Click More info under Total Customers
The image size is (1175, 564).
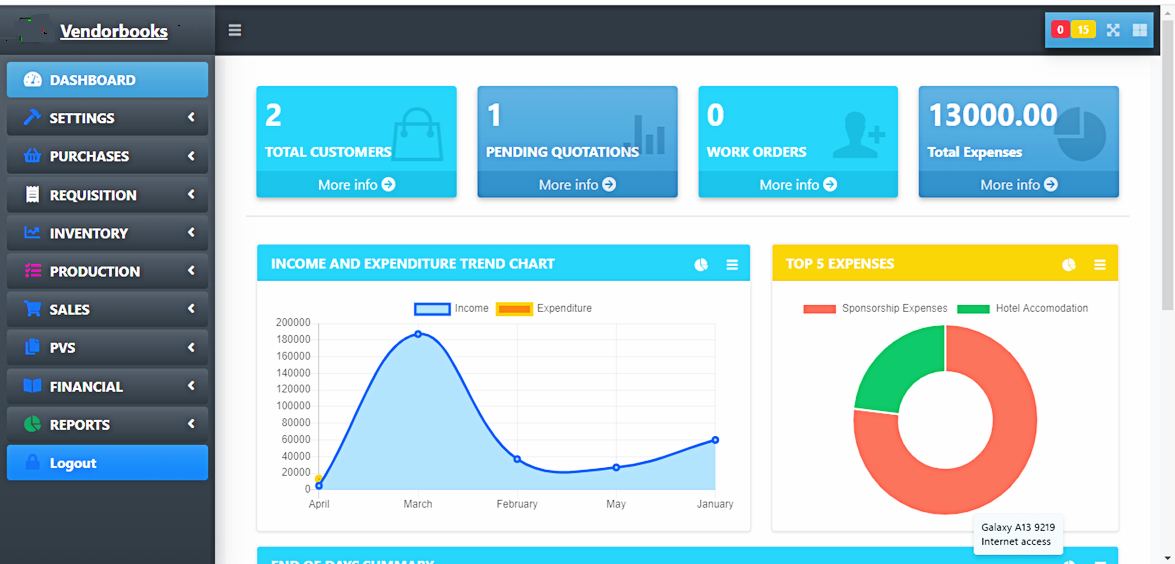pos(356,185)
